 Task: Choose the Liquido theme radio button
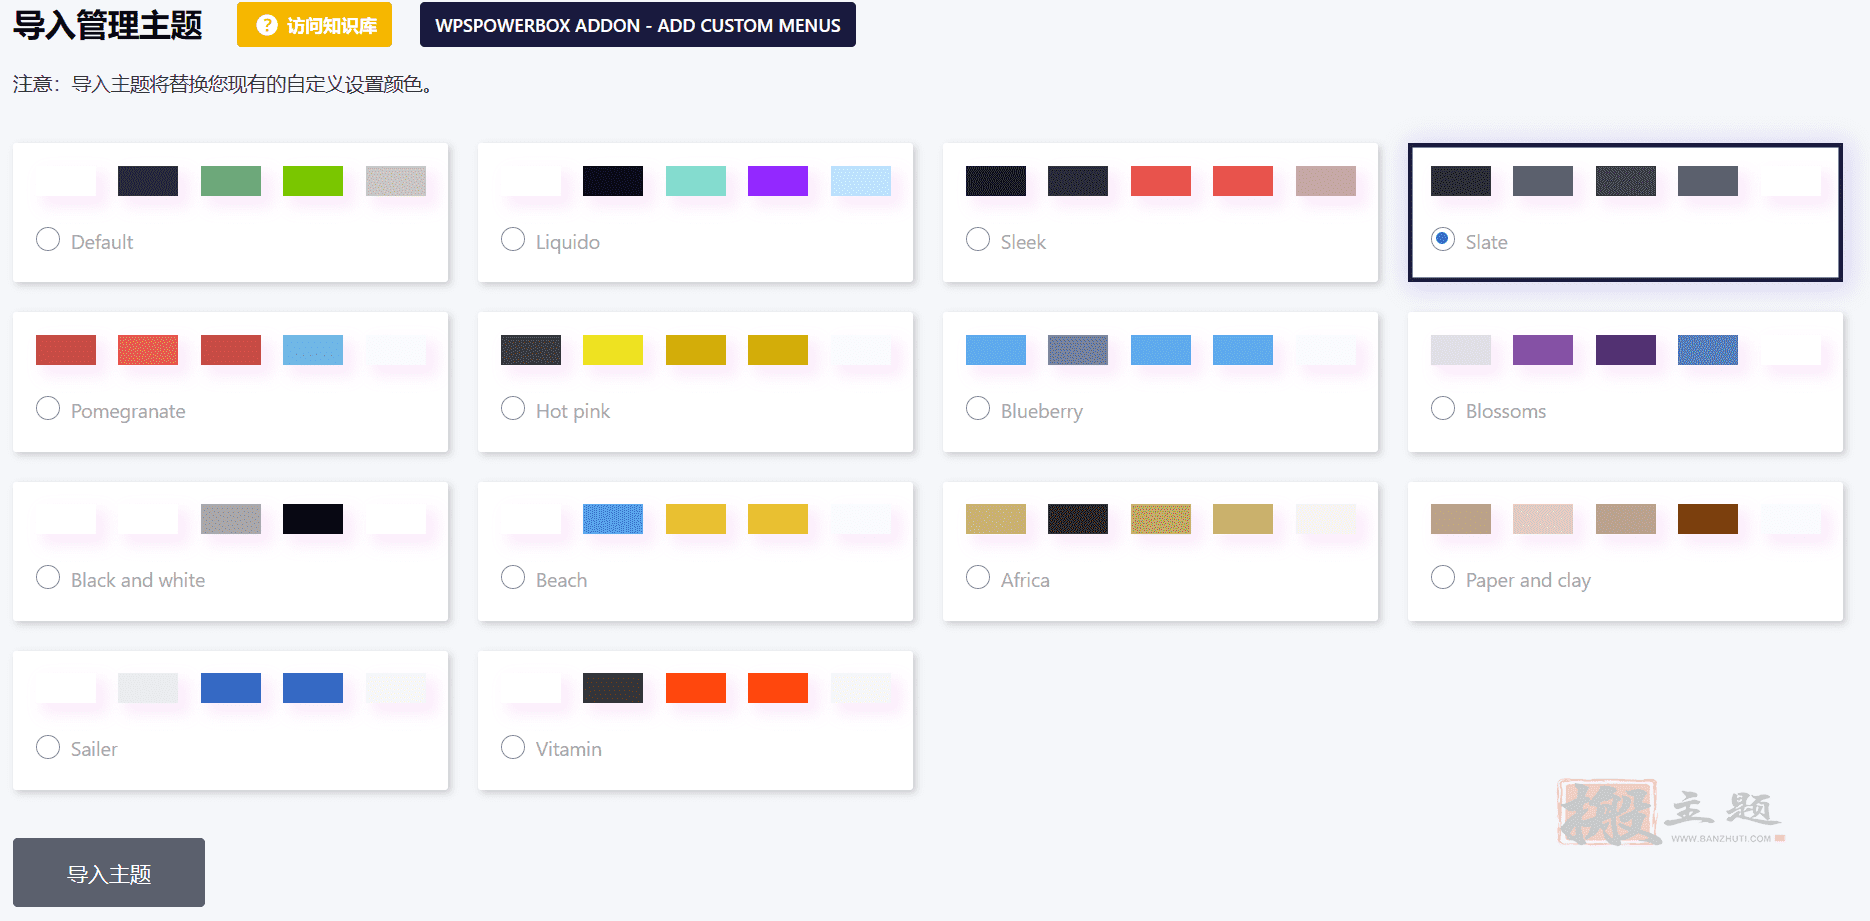pyautogui.click(x=513, y=240)
